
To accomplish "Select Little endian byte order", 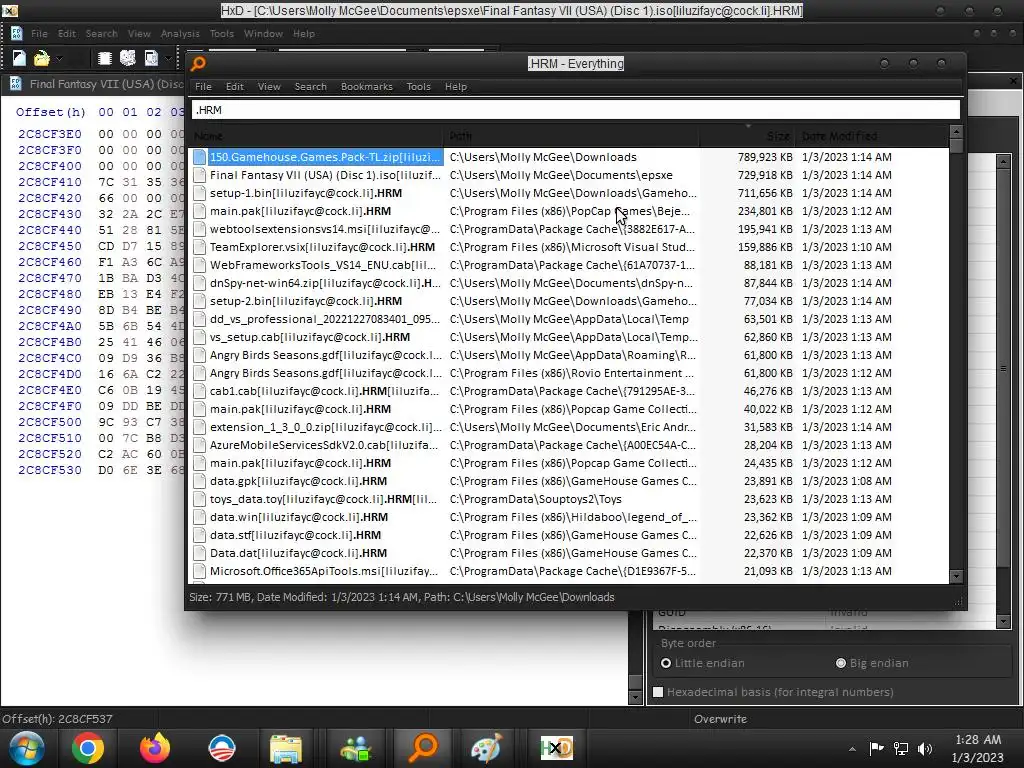I will [x=702, y=663].
